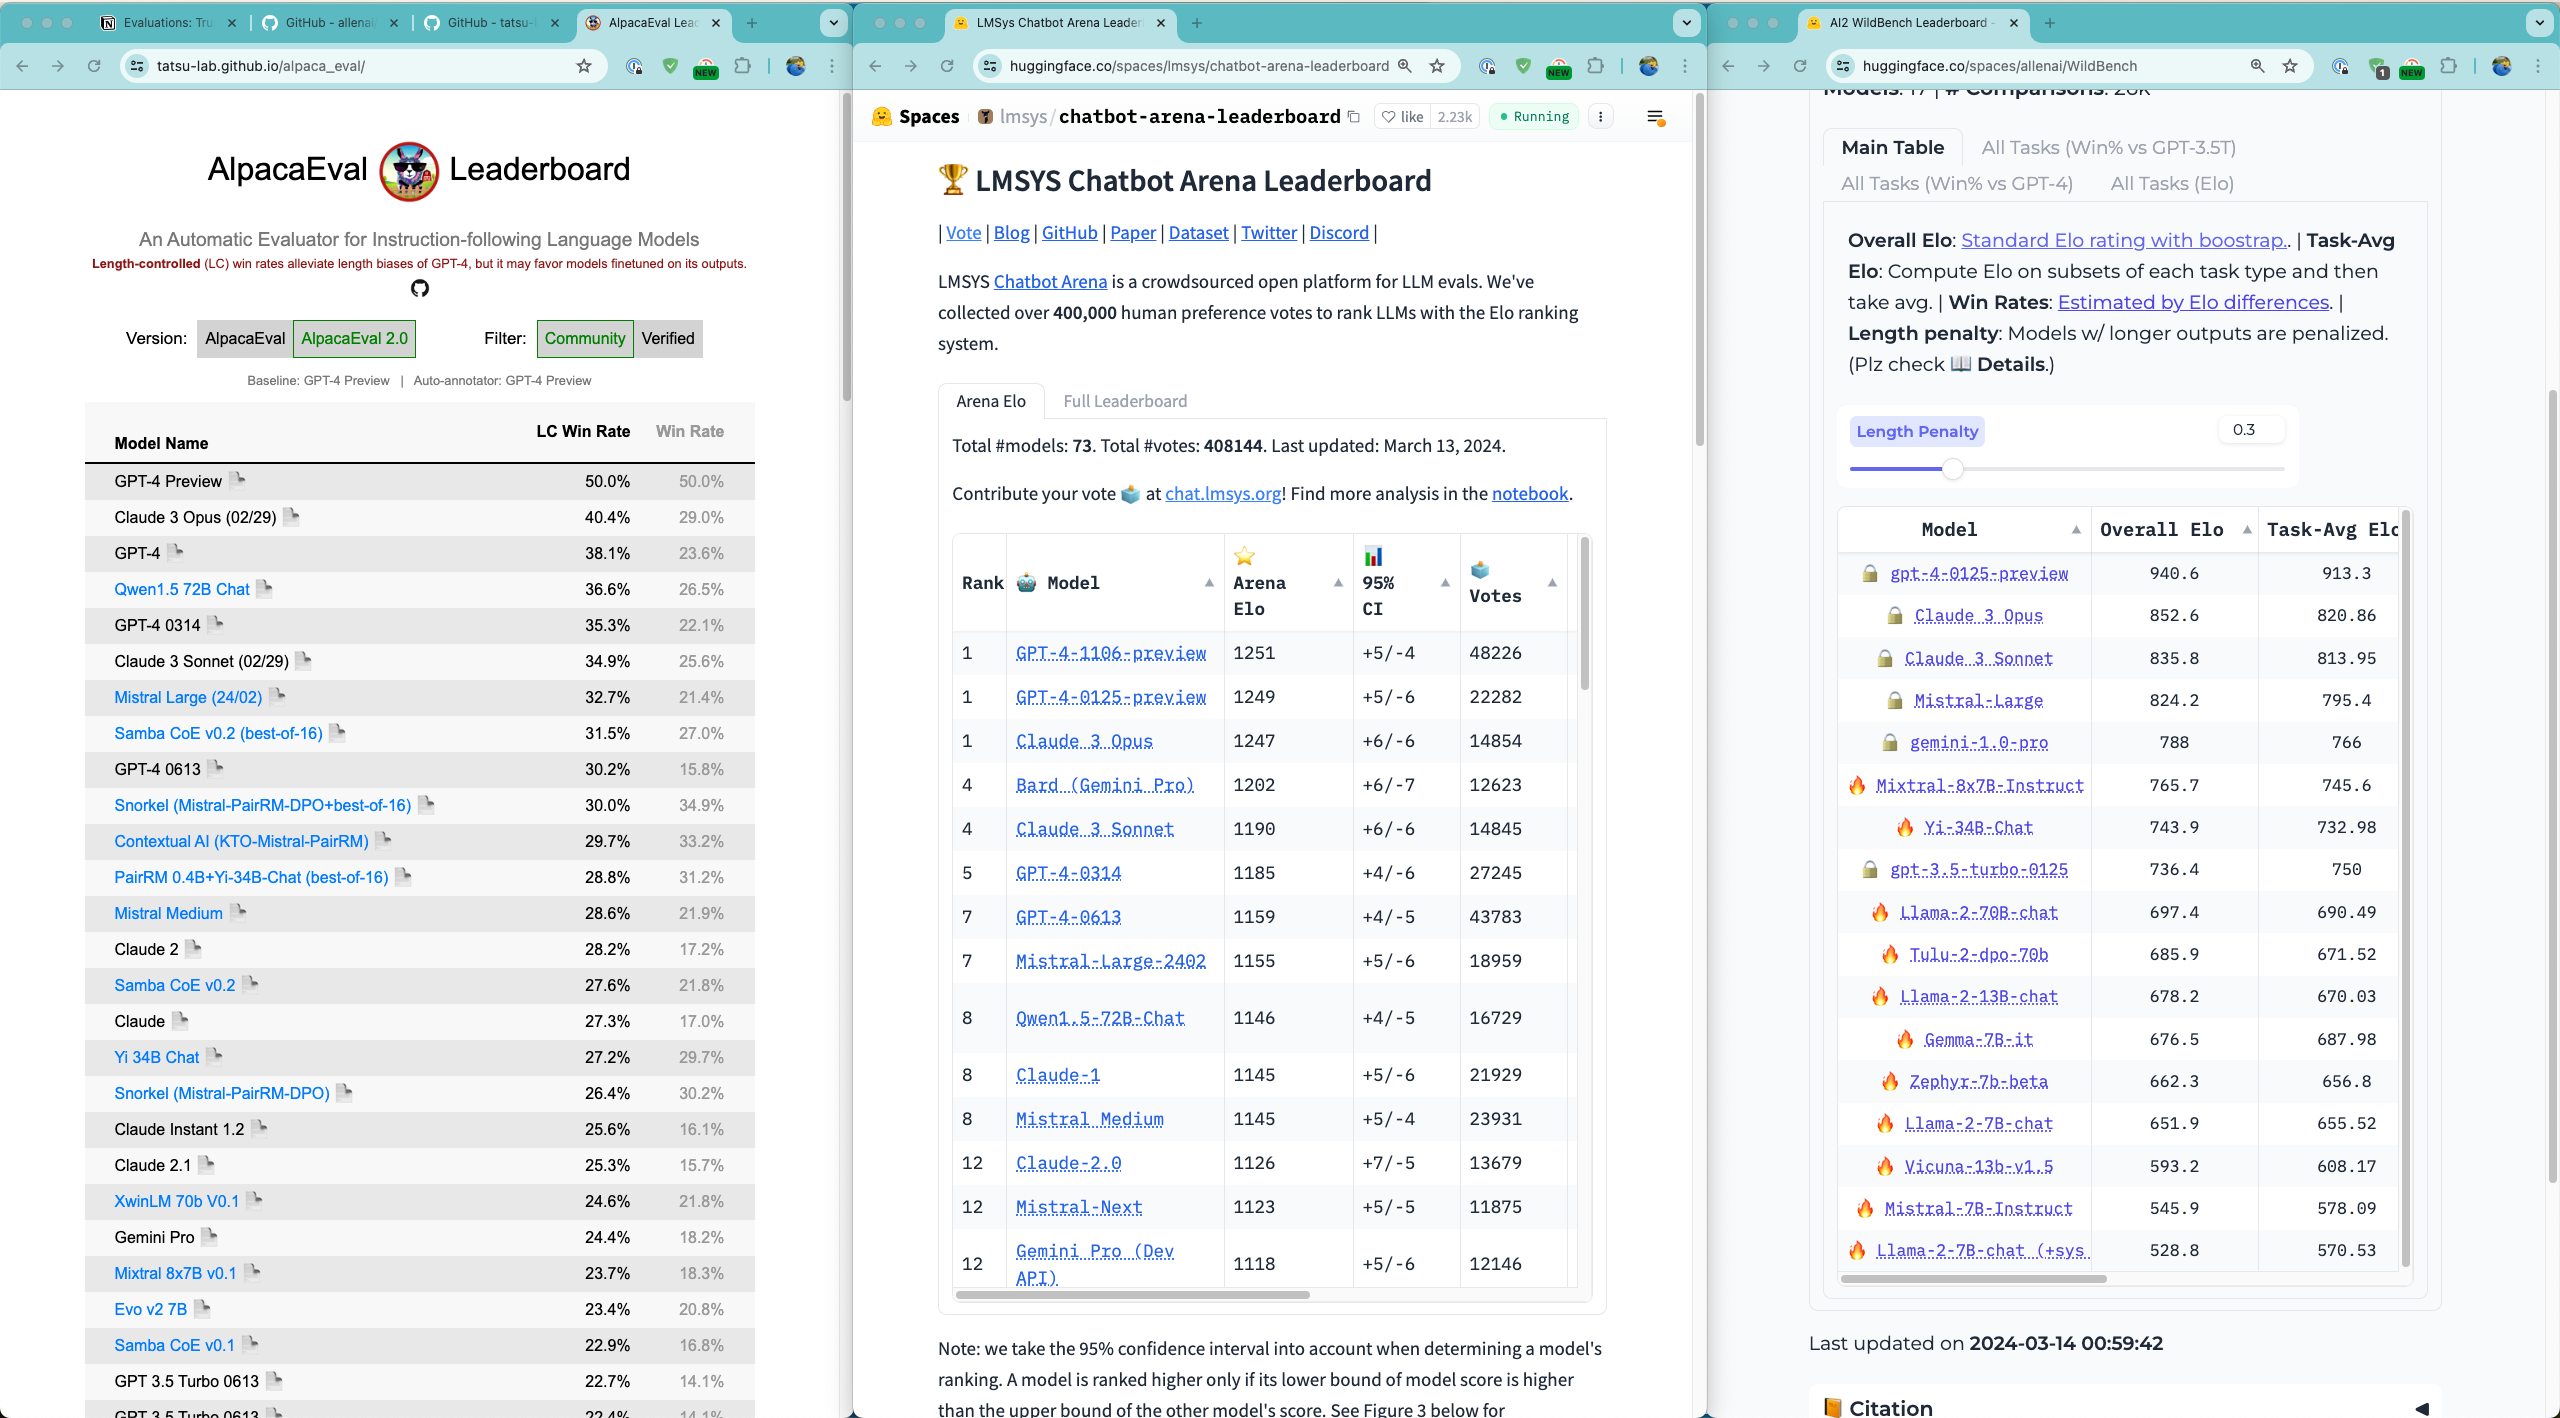The height and width of the screenshot is (1418, 2560).
Task: Open Chrome menu in AlpacaEval window
Action: pos(831,66)
